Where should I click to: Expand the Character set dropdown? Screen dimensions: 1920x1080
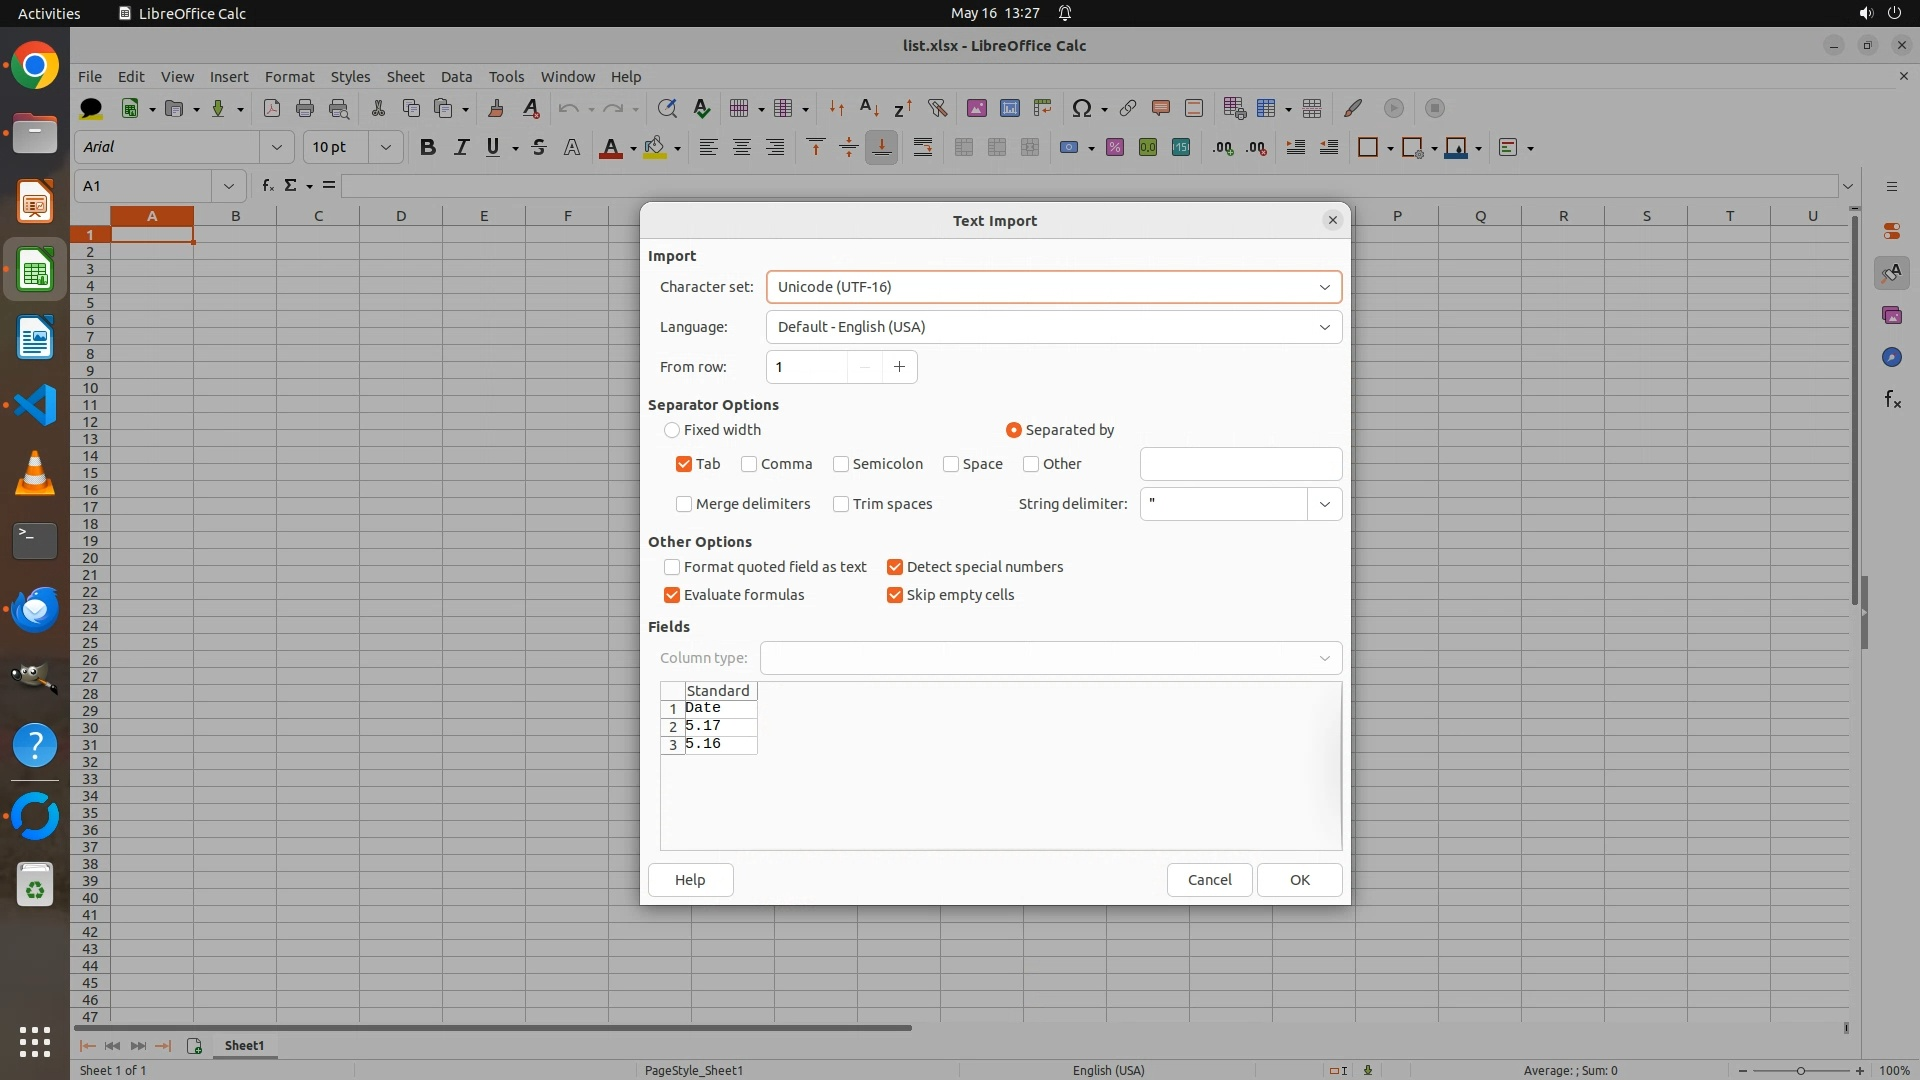(1324, 287)
